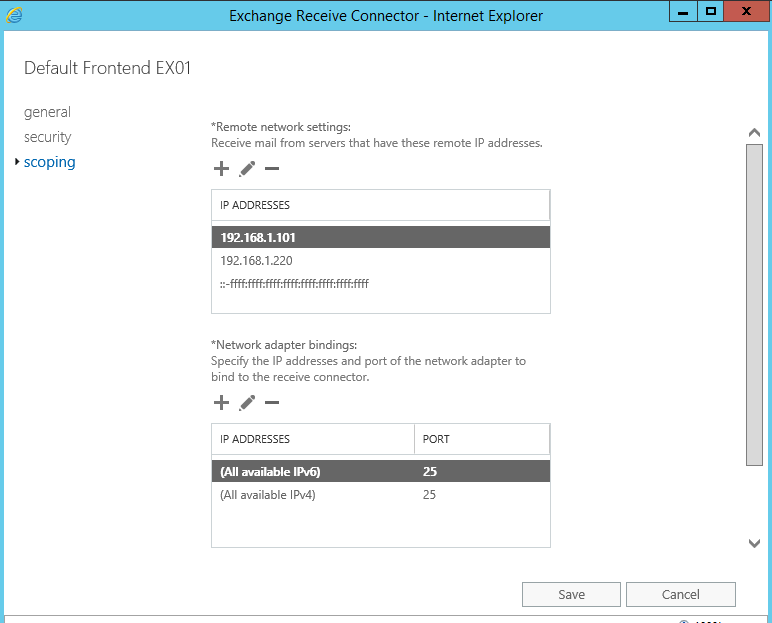Edit the selected remote IP address
This screenshot has height=623, width=772.
[247, 169]
